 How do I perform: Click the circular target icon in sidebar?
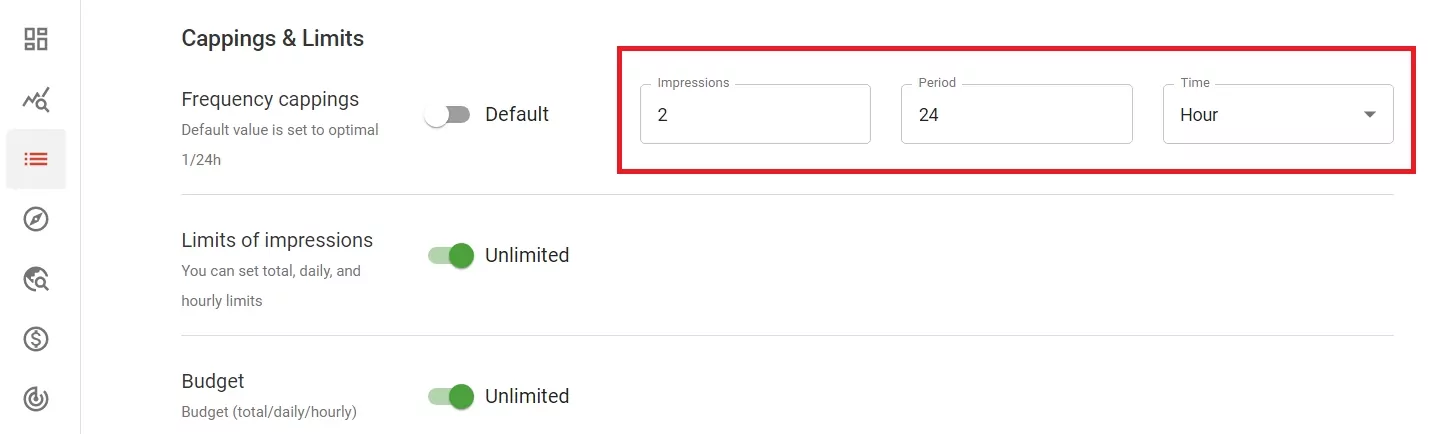(36, 399)
